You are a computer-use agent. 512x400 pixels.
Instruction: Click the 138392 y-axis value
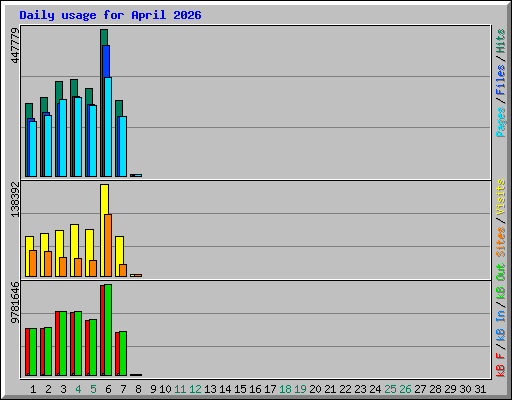coord(15,199)
